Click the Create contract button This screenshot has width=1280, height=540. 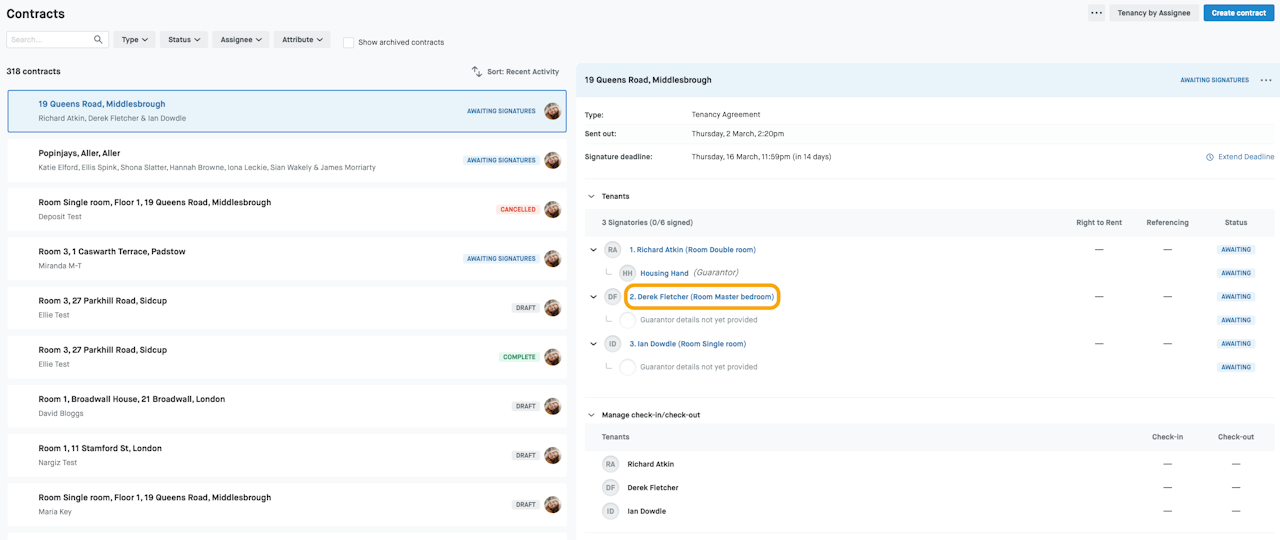click(1238, 13)
